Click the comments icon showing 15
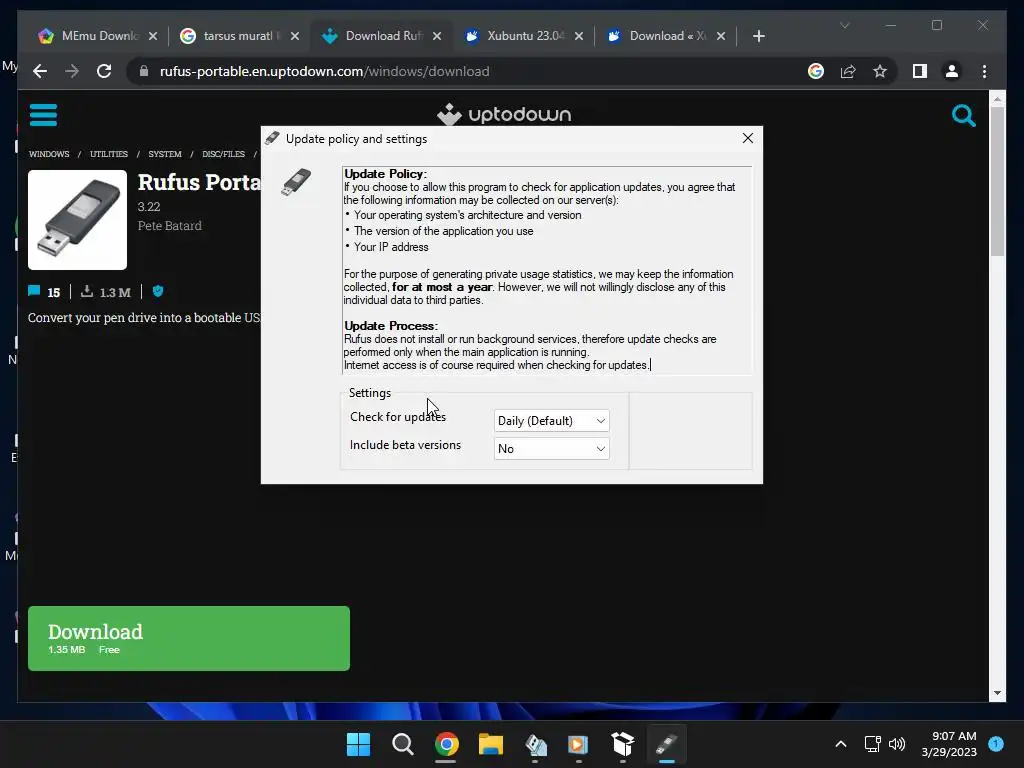1024x768 pixels. (34, 291)
